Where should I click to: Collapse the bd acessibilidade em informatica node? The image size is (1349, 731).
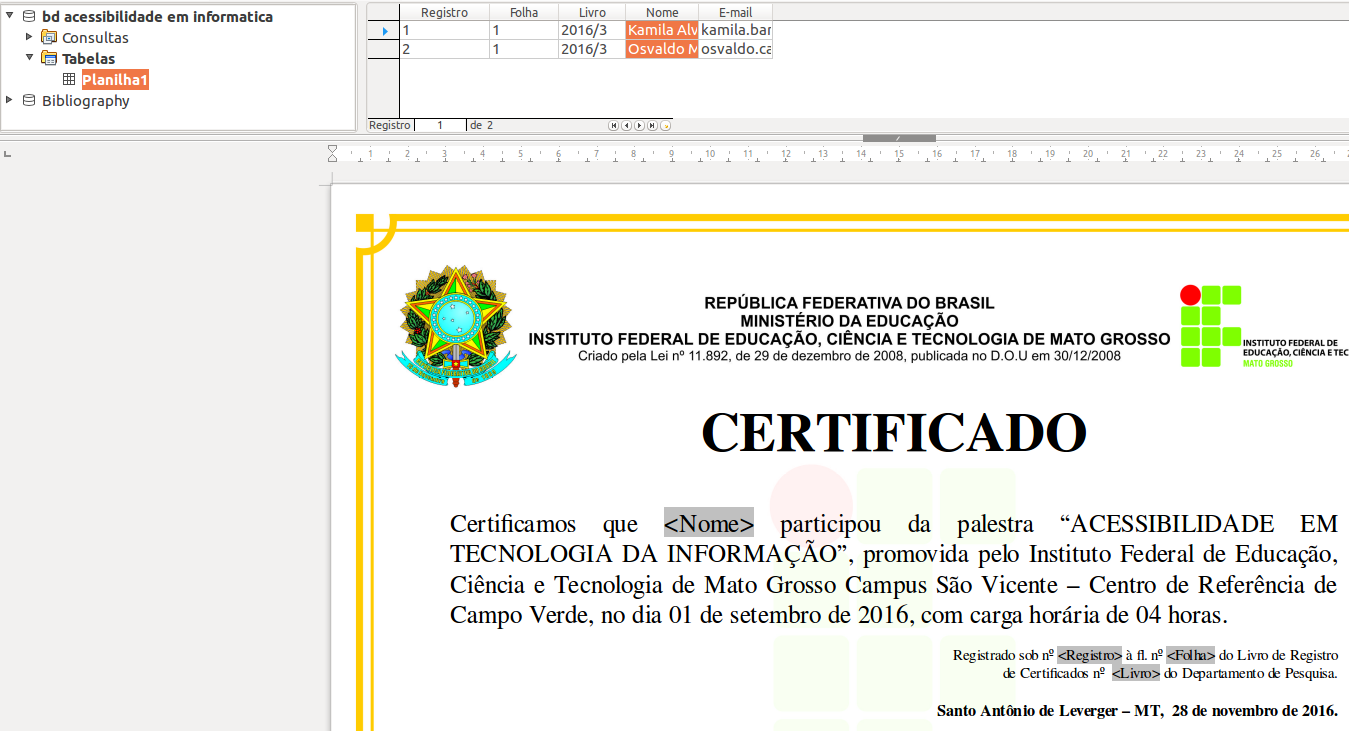[x=9, y=16]
